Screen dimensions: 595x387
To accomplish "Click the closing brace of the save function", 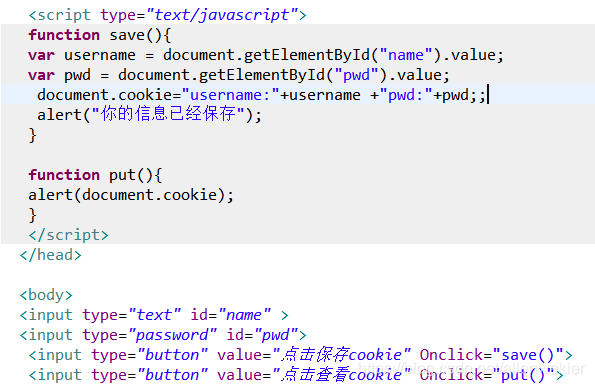I will point(33,135).
